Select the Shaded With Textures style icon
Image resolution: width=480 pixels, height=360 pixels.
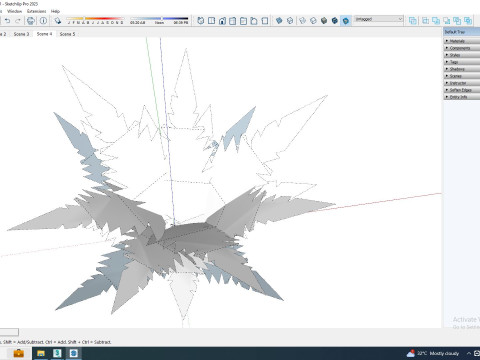point(335,21)
